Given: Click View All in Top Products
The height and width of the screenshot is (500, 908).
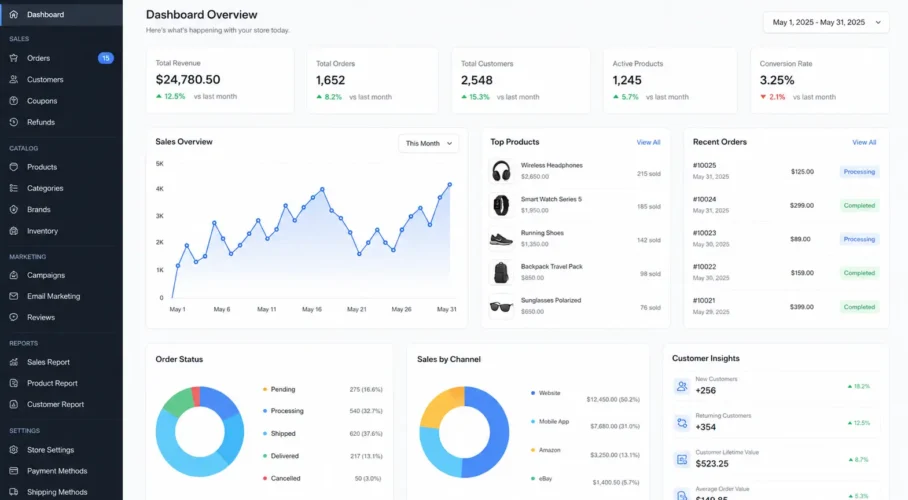Looking at the screenshot, I should (x=648, y=143).
